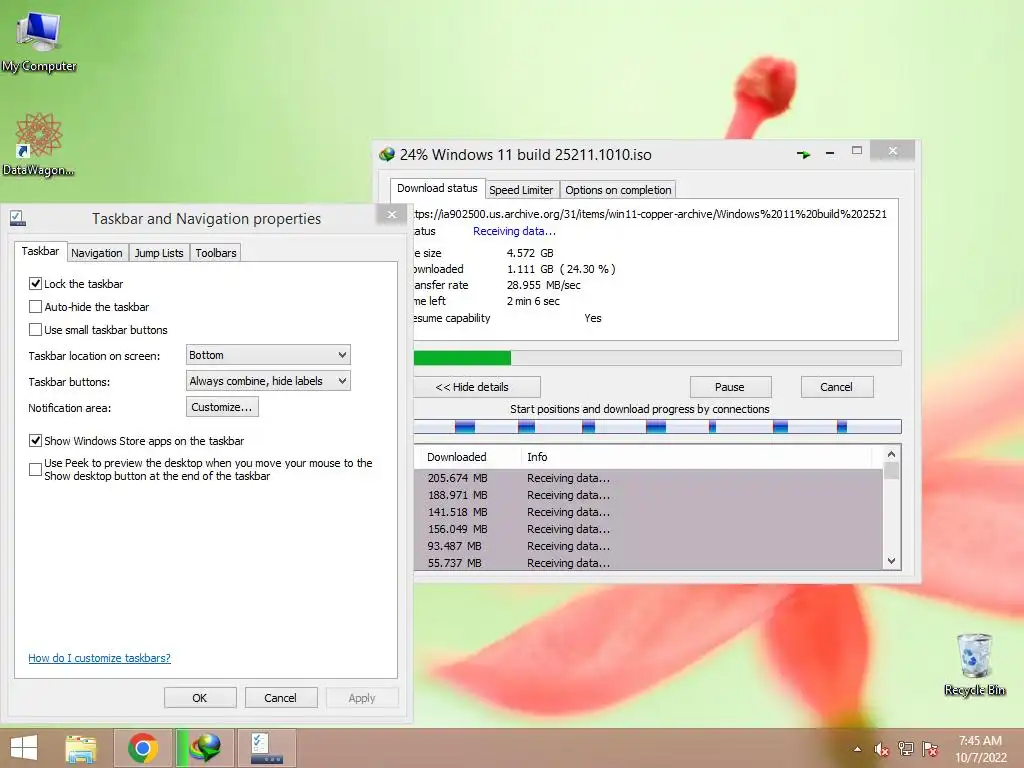Toggle Lock the taskbar checkbox
This screenshot has width=1024, height=768.
[x=36, y=283]
